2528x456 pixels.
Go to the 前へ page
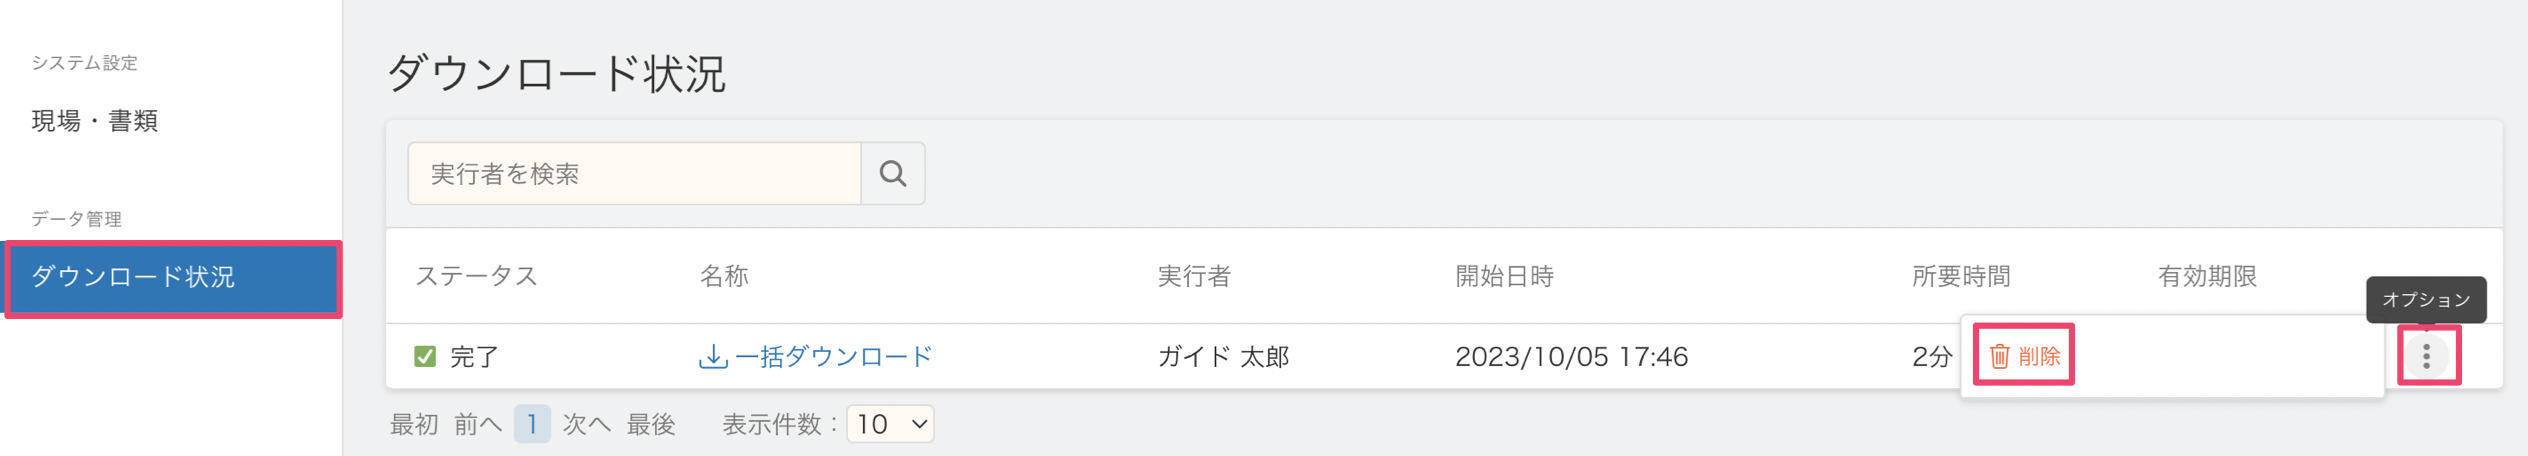[x=478, y=424]
